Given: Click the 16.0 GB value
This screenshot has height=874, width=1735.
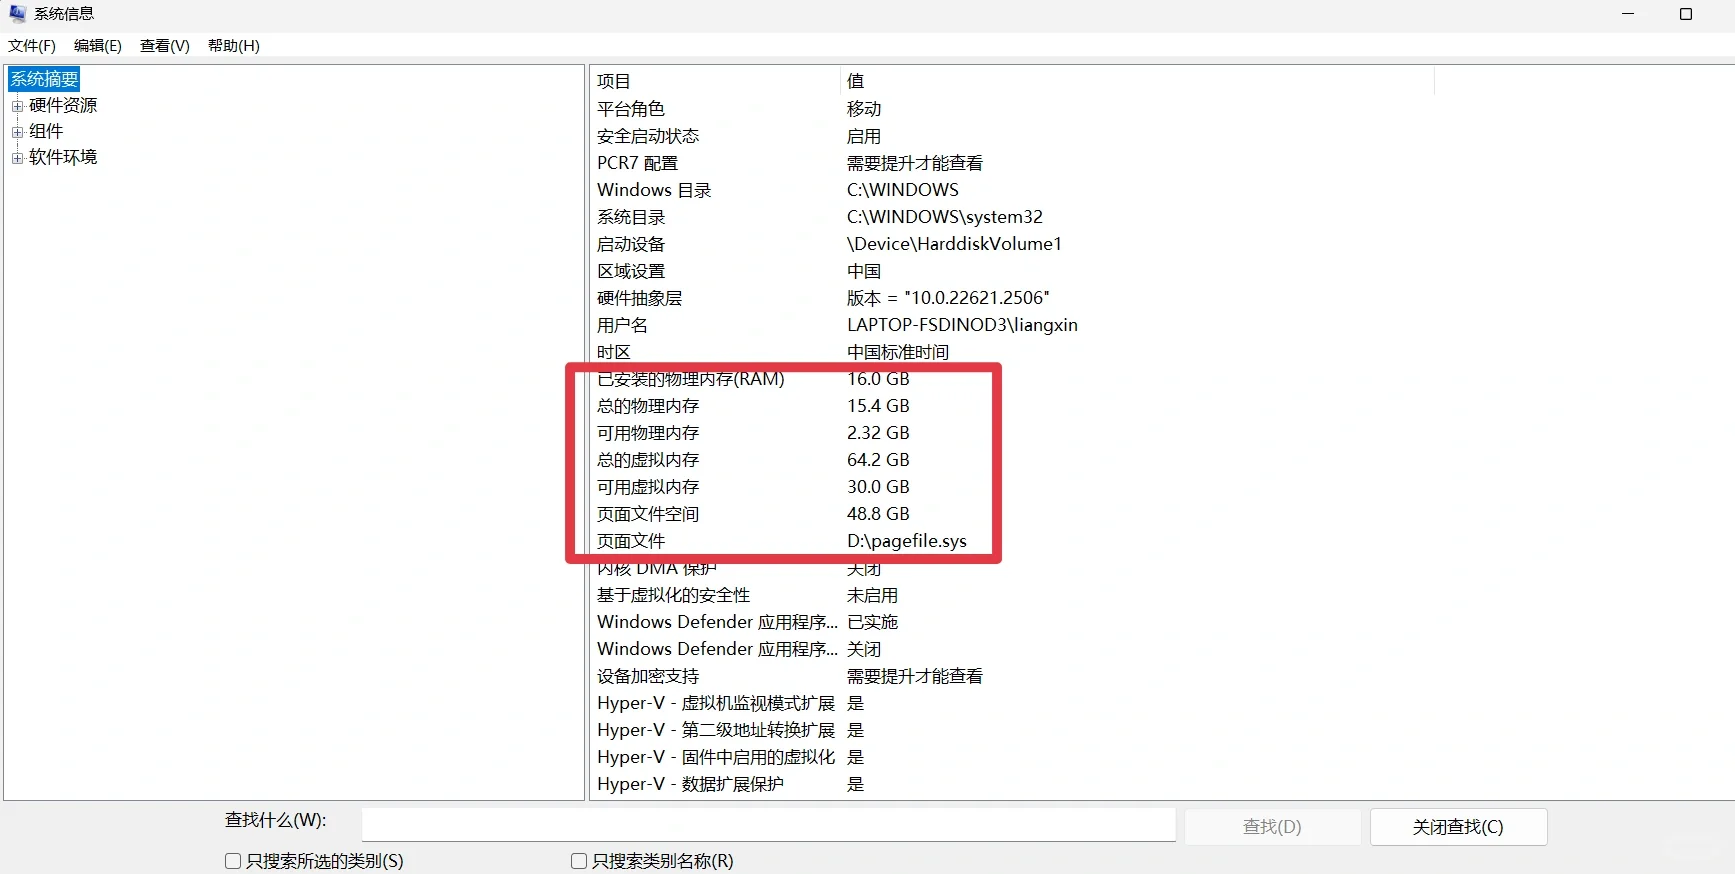Looking at the screenshot, I should [x=878, y=379].
